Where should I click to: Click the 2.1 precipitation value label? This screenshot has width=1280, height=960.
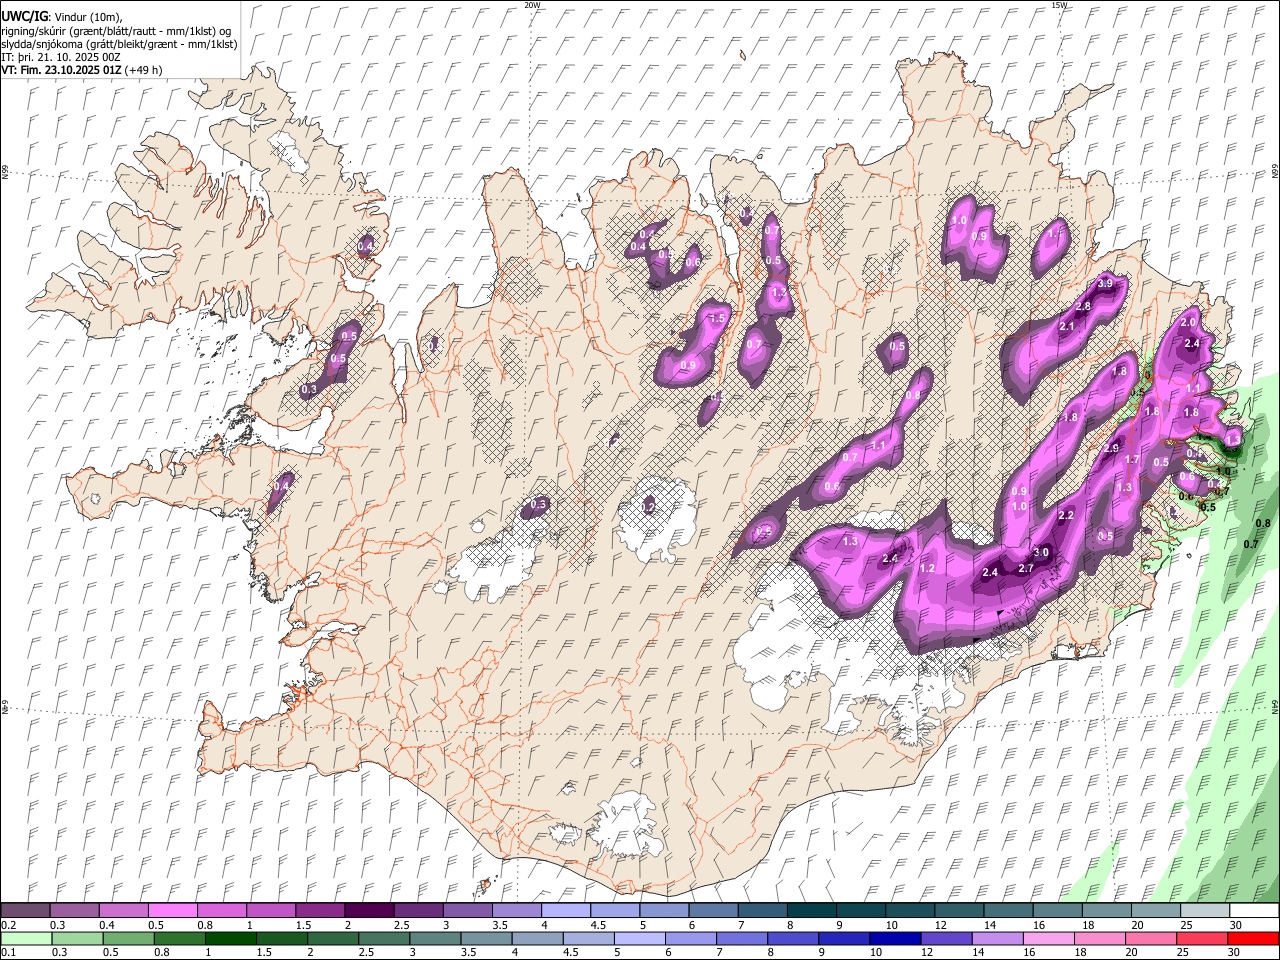point(1066,326)
